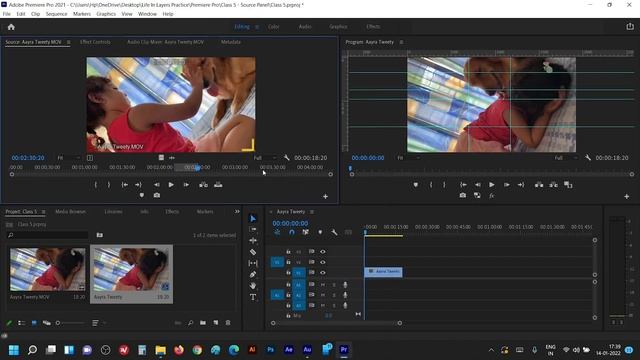Click Overwrite button in Source monitor
The height and width of the screenshot is (360, 640).
[x=218, y=184]
